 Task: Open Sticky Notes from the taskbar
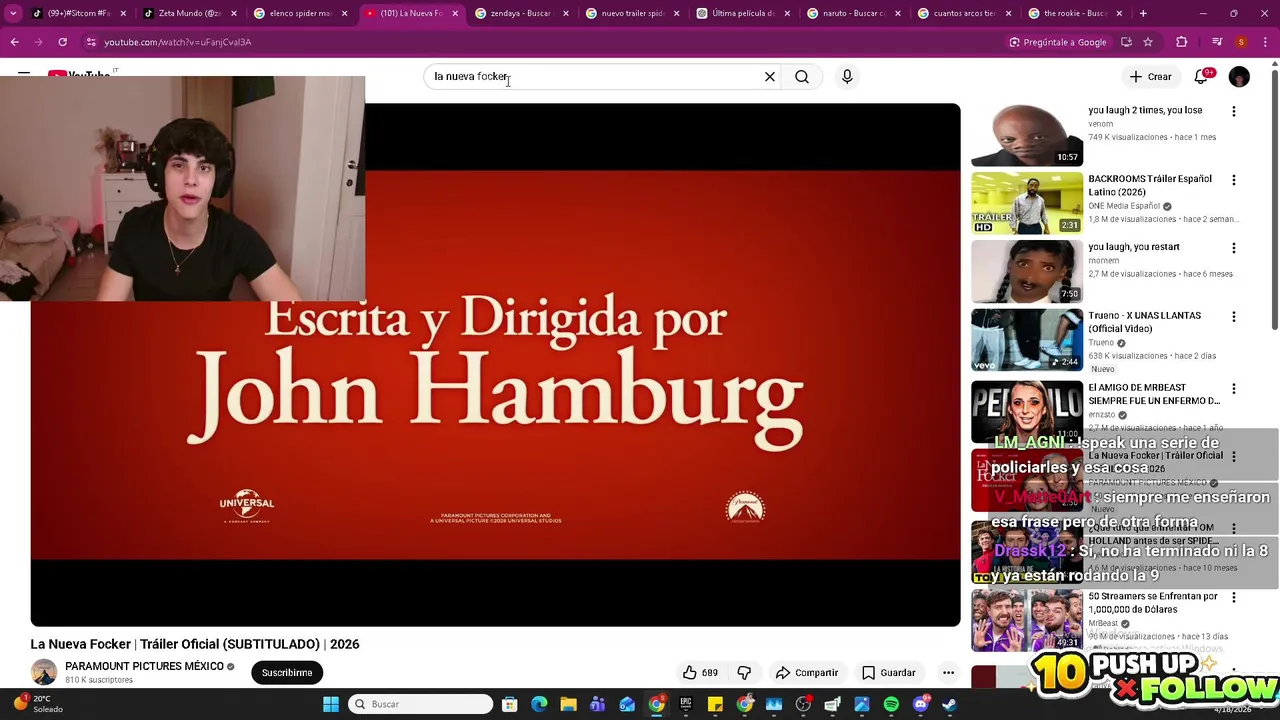pyautogui.click(x=715, y=704)
